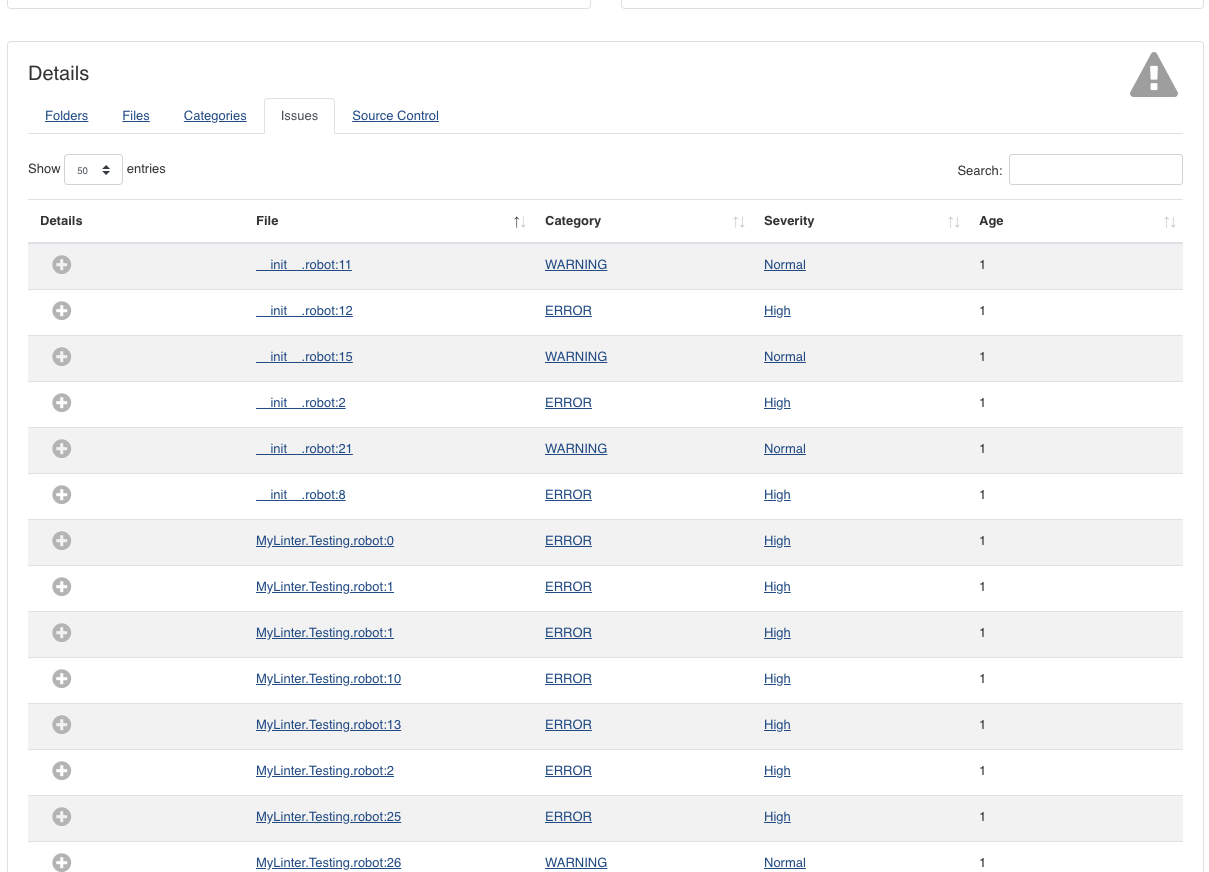Image resolution: width=1209 pixels, height=872 pixels.
Task: Sort the Age column using its sort arrows
Action: [1169, 221]
